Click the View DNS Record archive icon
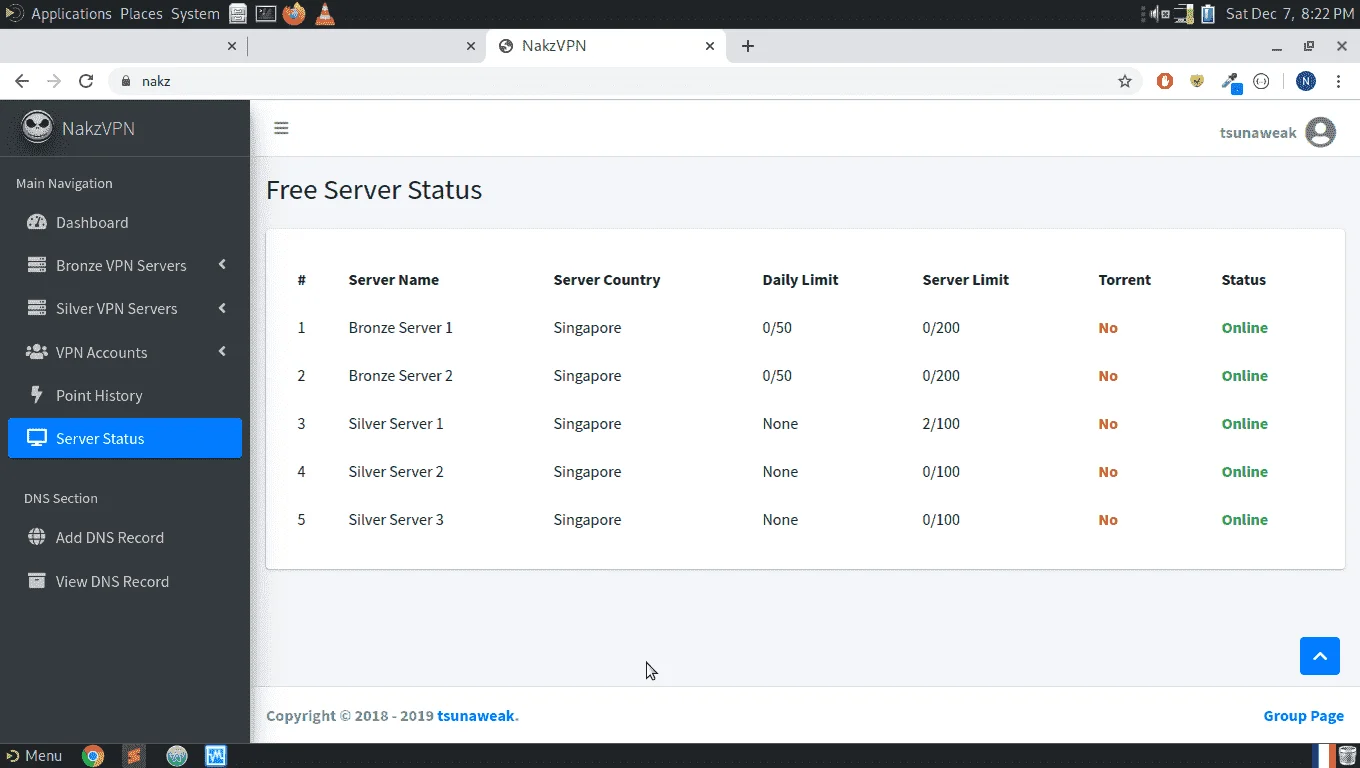 (x=37, y=581)
